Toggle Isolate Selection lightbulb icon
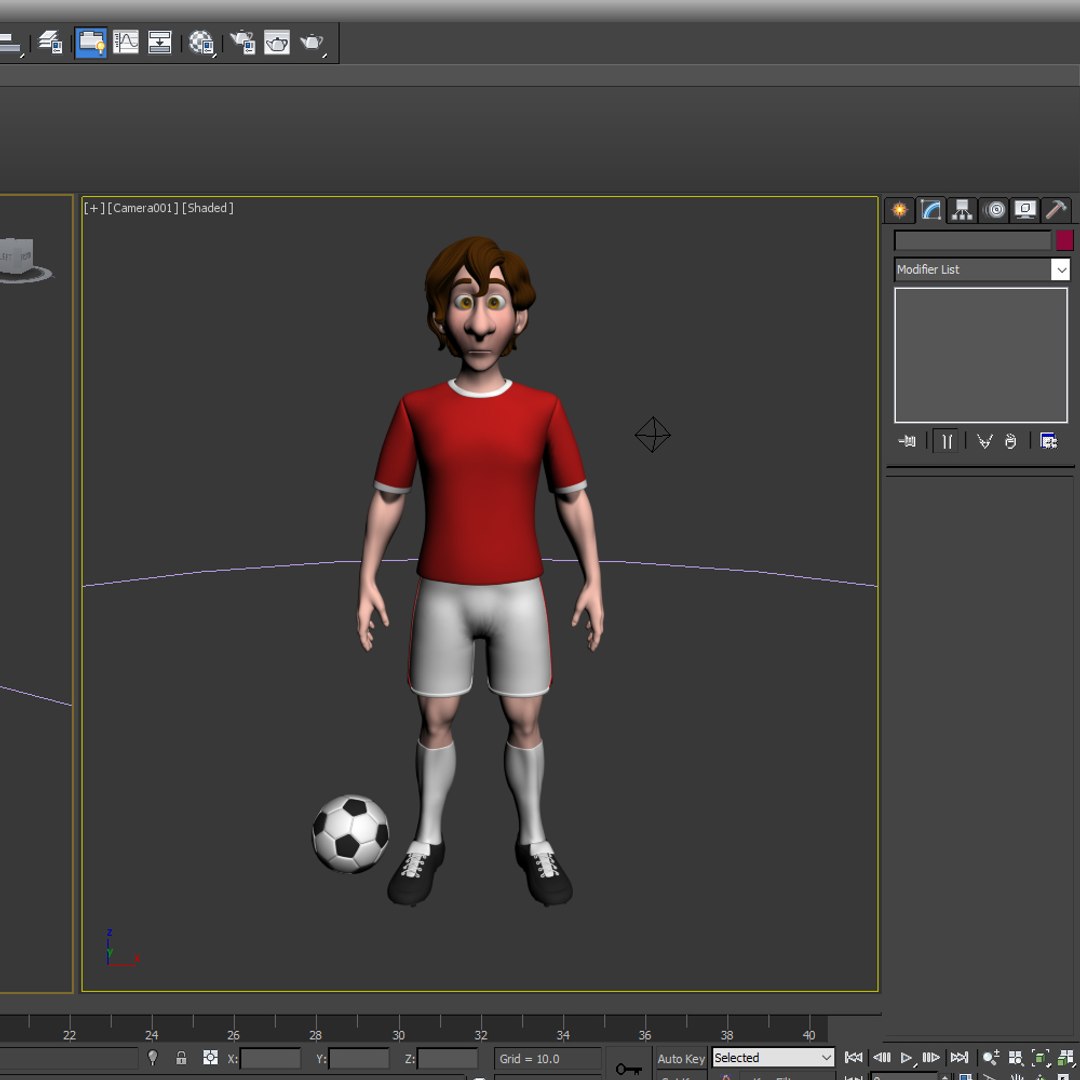Viewport: 1080px width, 1080px height. coord(152,1058)
